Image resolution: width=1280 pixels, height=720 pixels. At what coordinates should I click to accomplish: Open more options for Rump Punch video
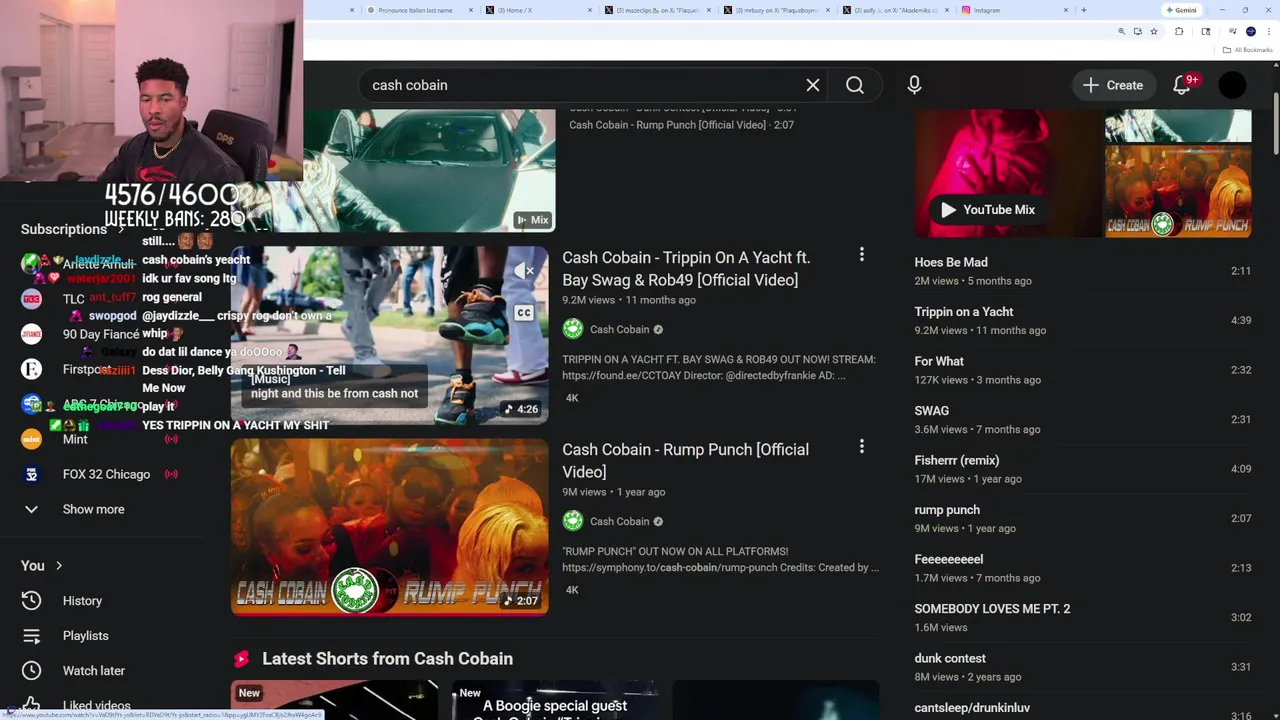861,447
